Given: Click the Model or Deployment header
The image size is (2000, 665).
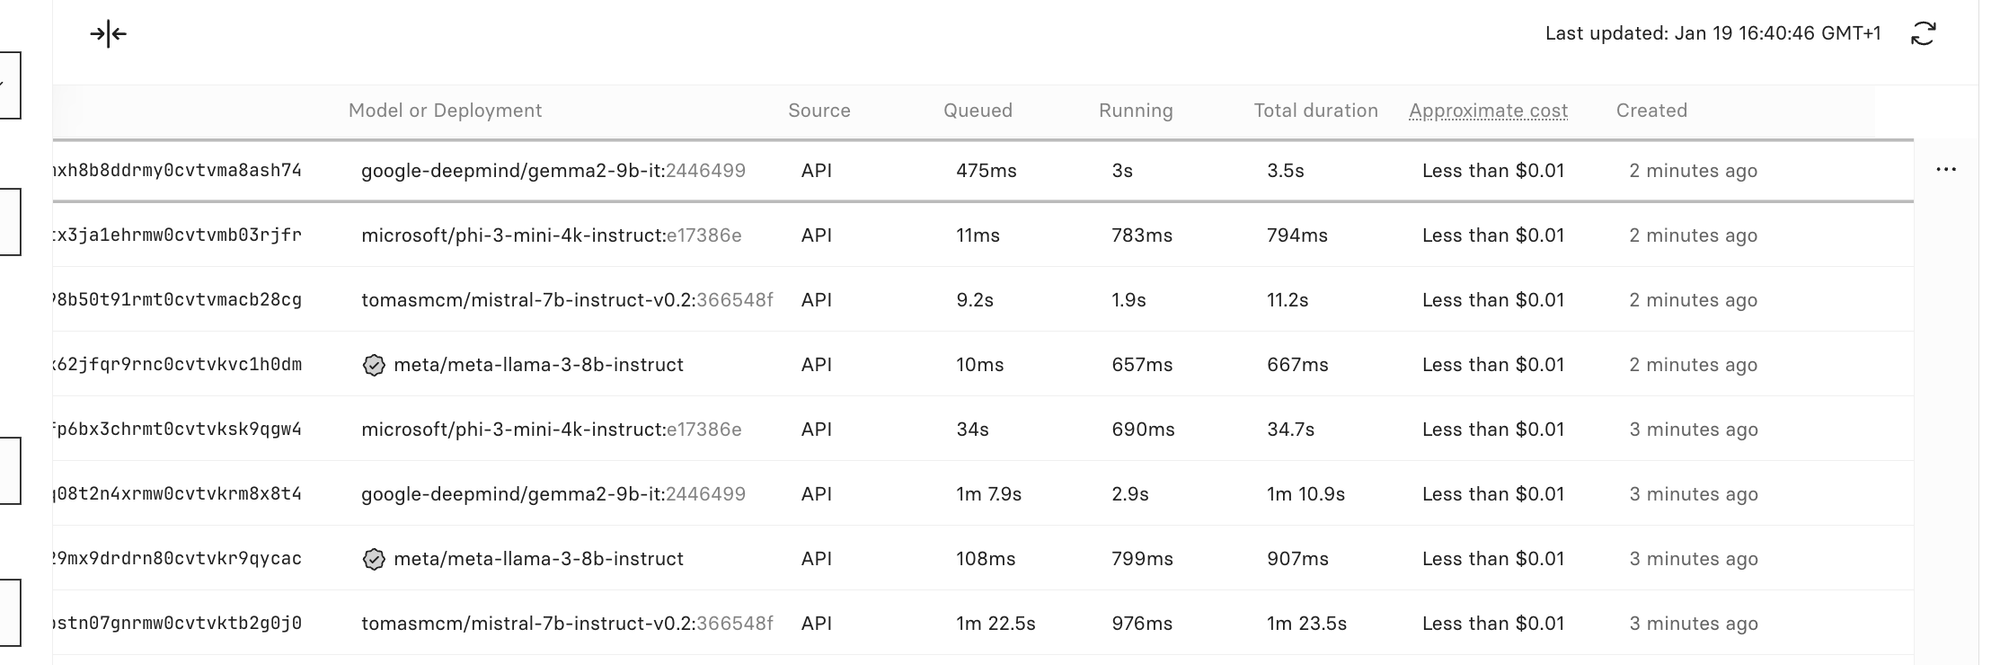Looking at the screenshot, I should coord(445,110).
